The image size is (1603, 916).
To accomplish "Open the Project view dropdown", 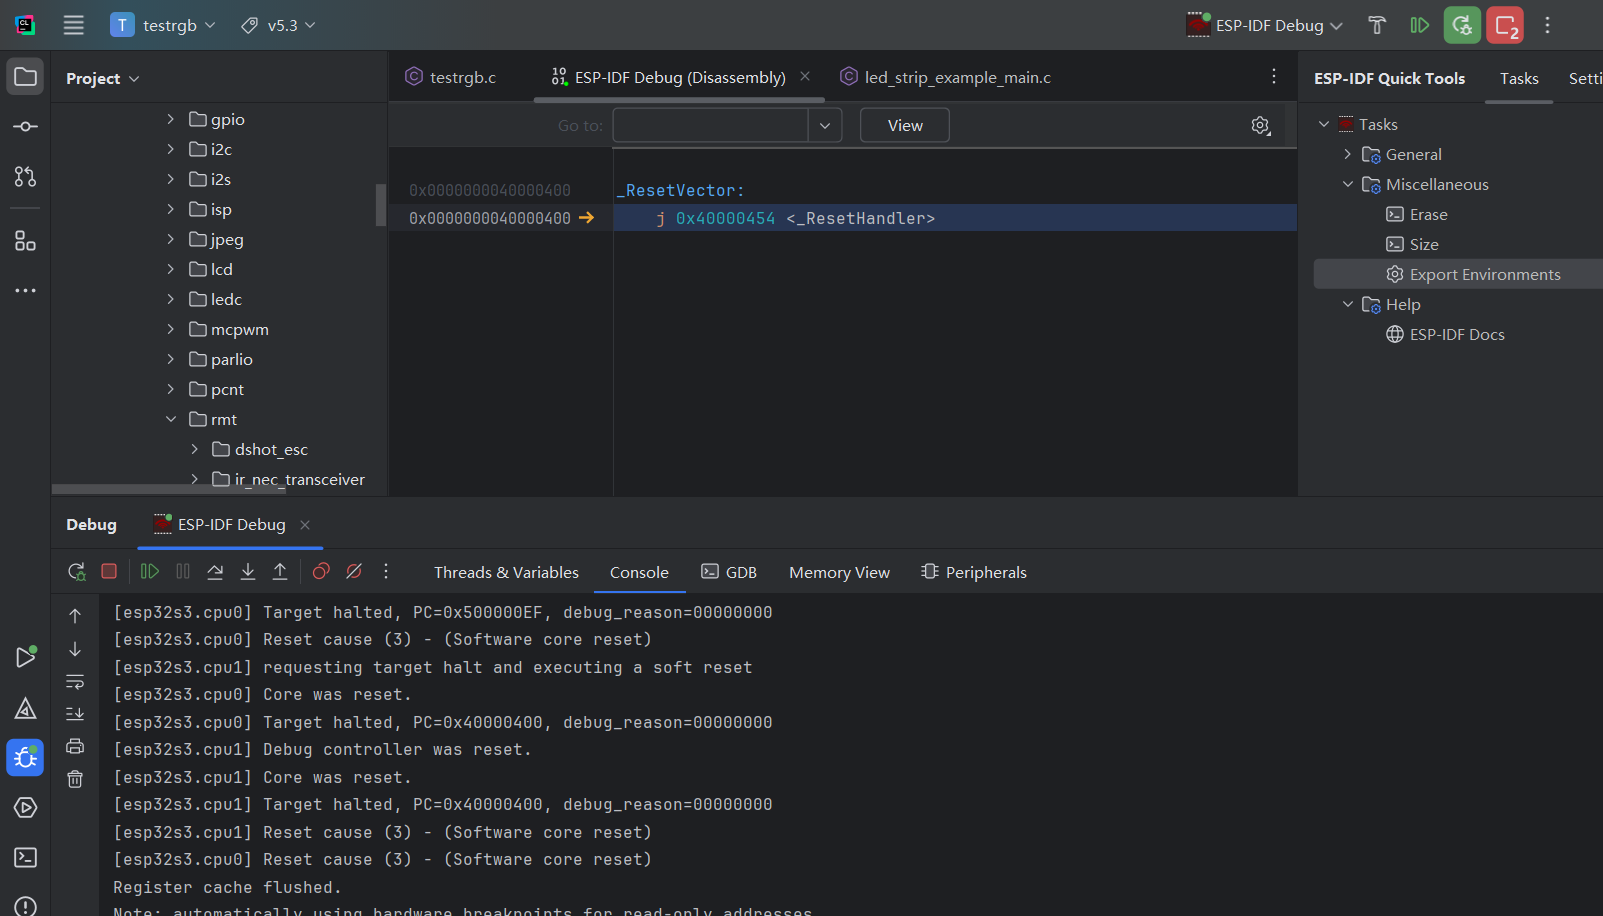I will (103, 78).
